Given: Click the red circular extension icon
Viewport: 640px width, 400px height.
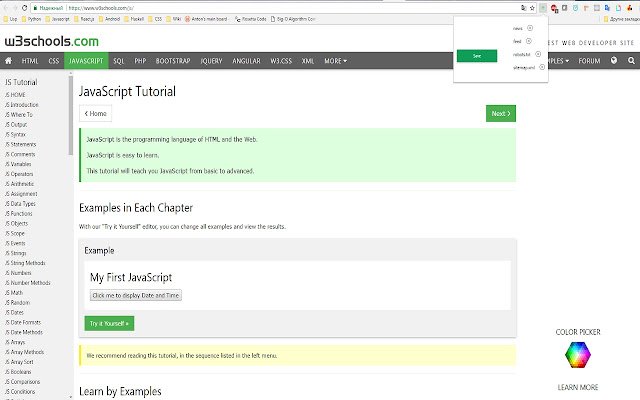Looking at the screenshot, I should click(554, 8).
